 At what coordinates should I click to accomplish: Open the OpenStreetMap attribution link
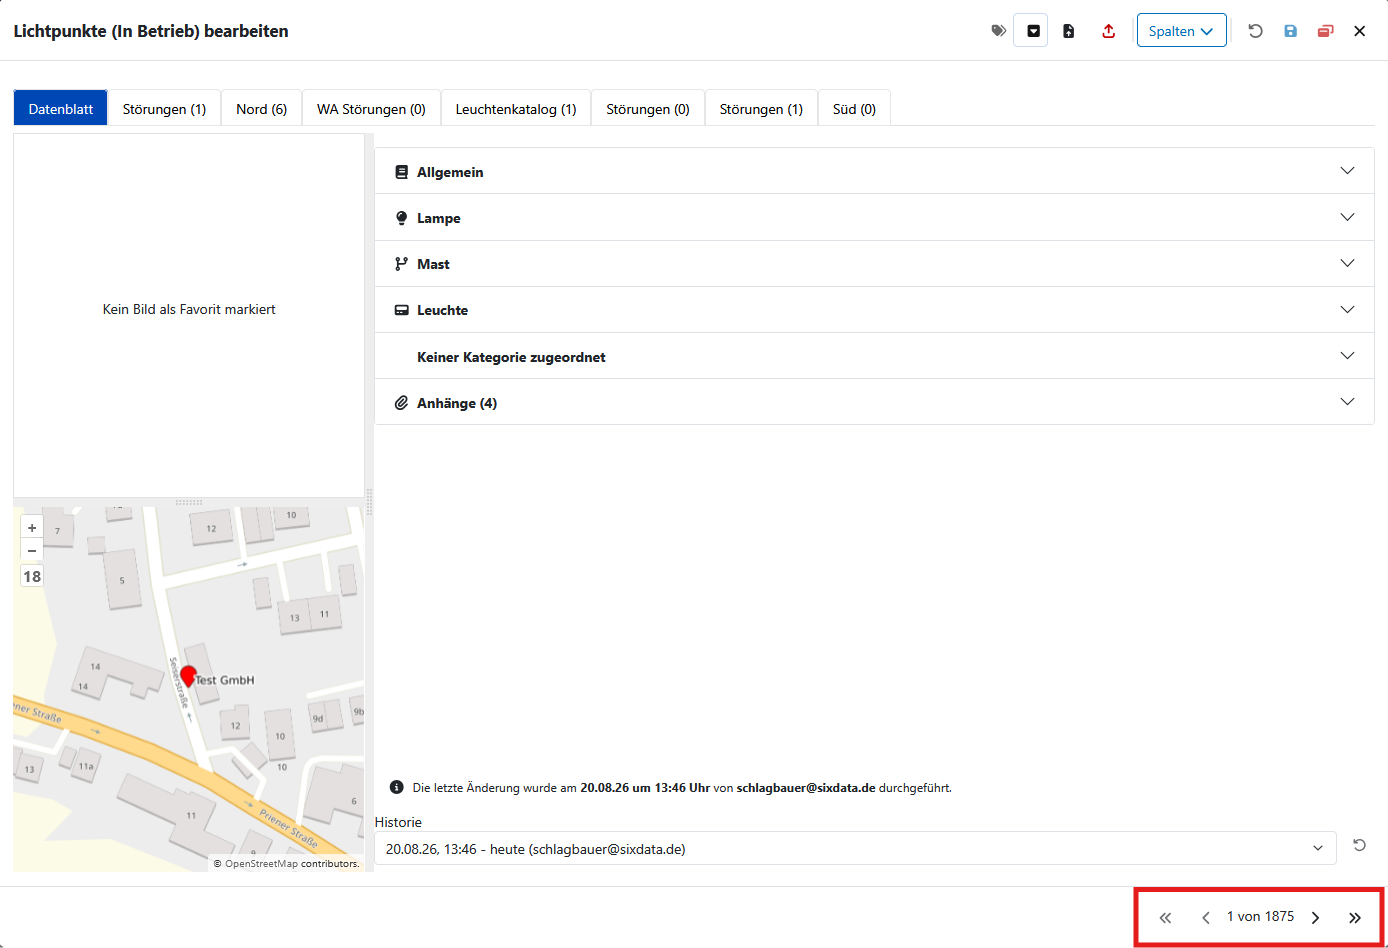pyautogui.click(x=261, y=864)
